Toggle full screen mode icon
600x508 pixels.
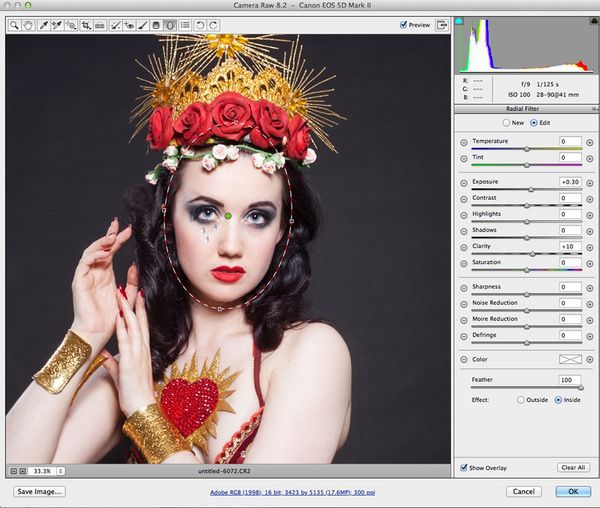click(441, 24)
